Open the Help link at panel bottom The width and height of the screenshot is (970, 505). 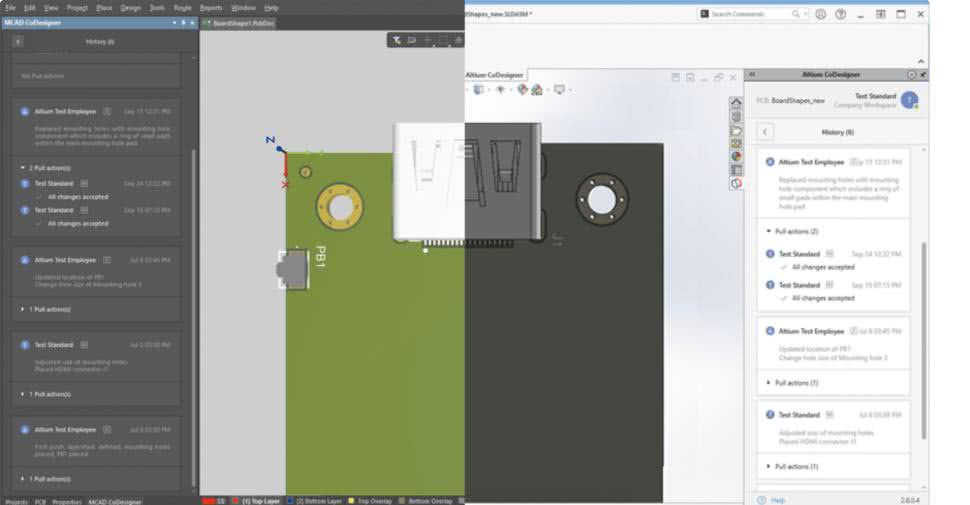click(778, 499)
